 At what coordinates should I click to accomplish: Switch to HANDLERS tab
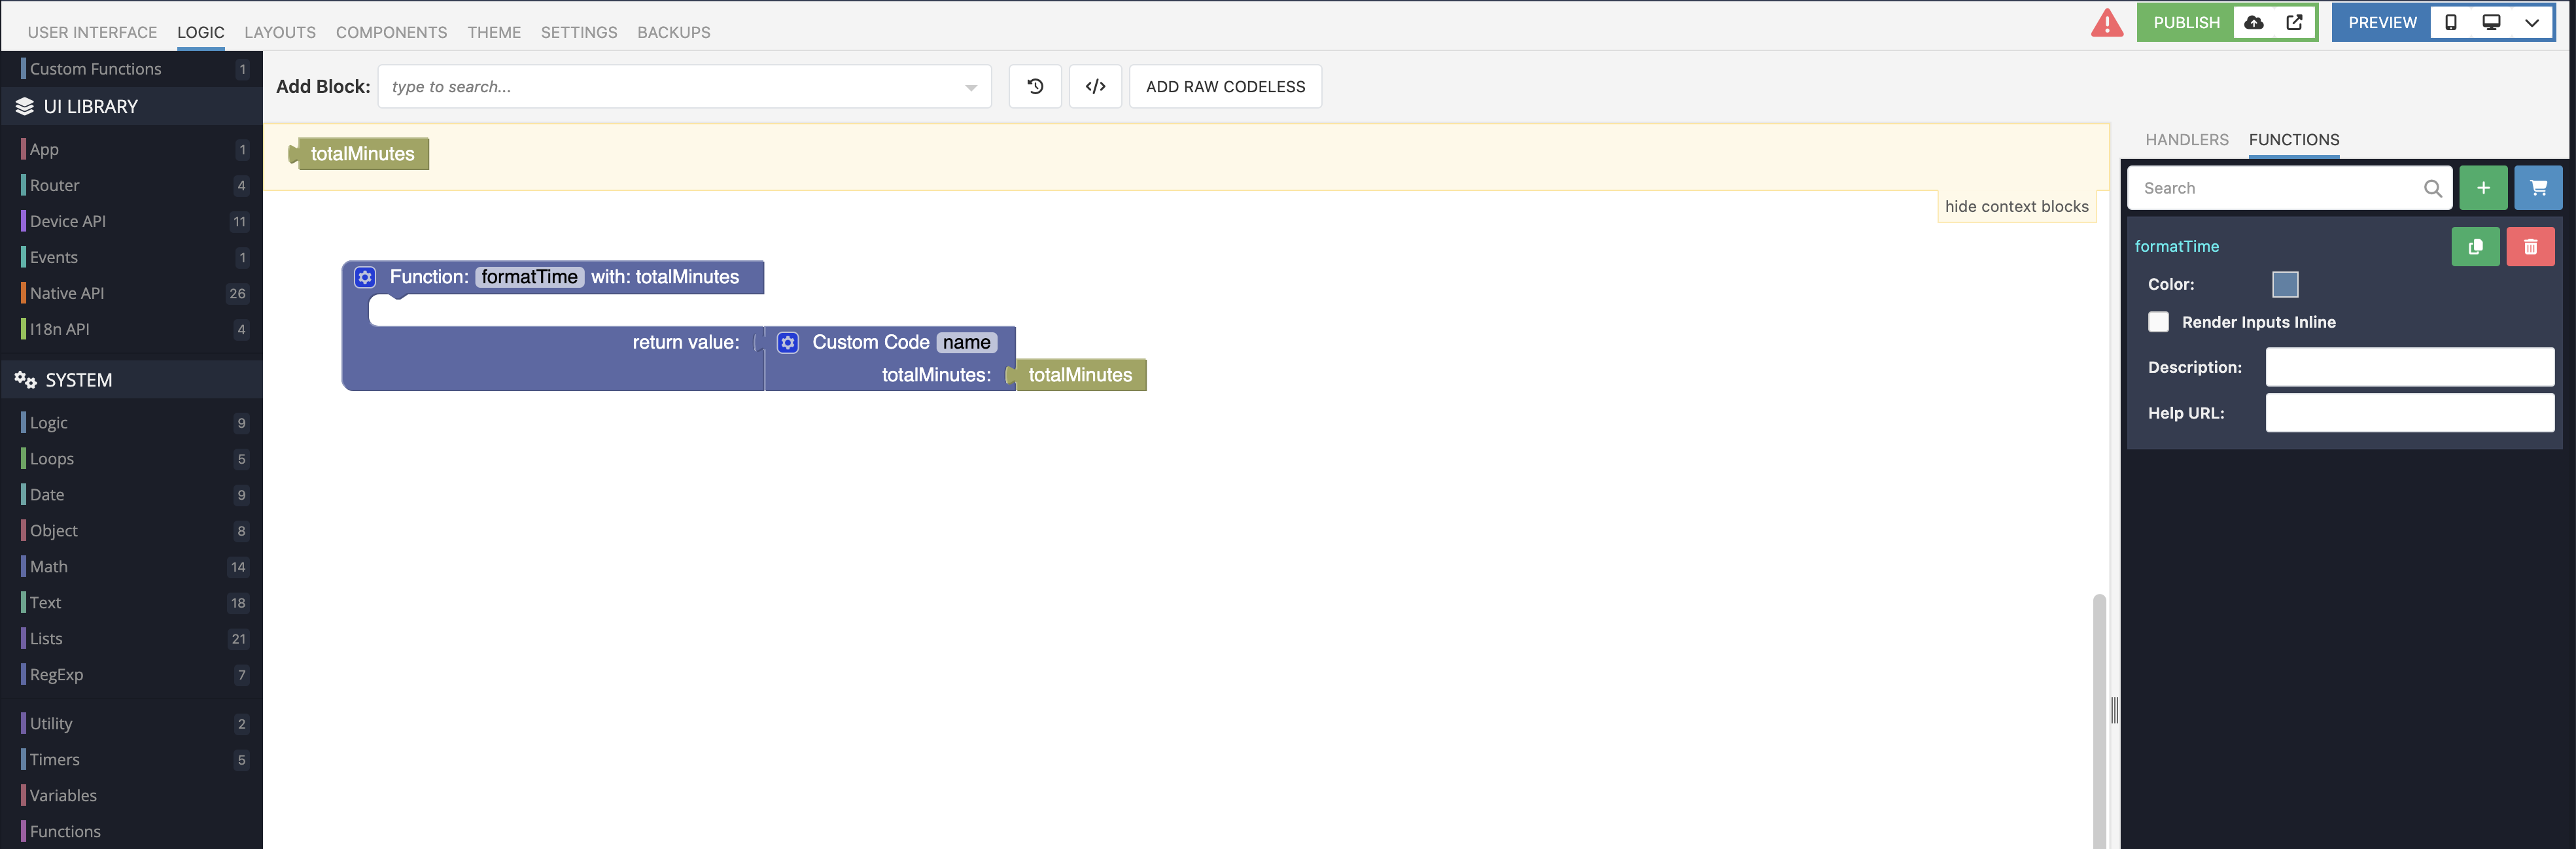point(2186,140)
